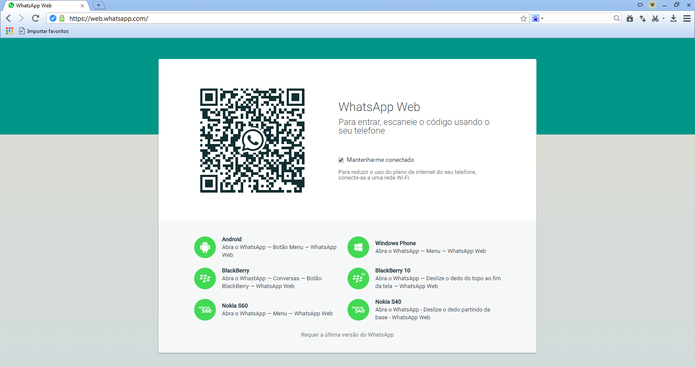
Task: Click the BlackBerry 10 heading text
Action: 393,270
